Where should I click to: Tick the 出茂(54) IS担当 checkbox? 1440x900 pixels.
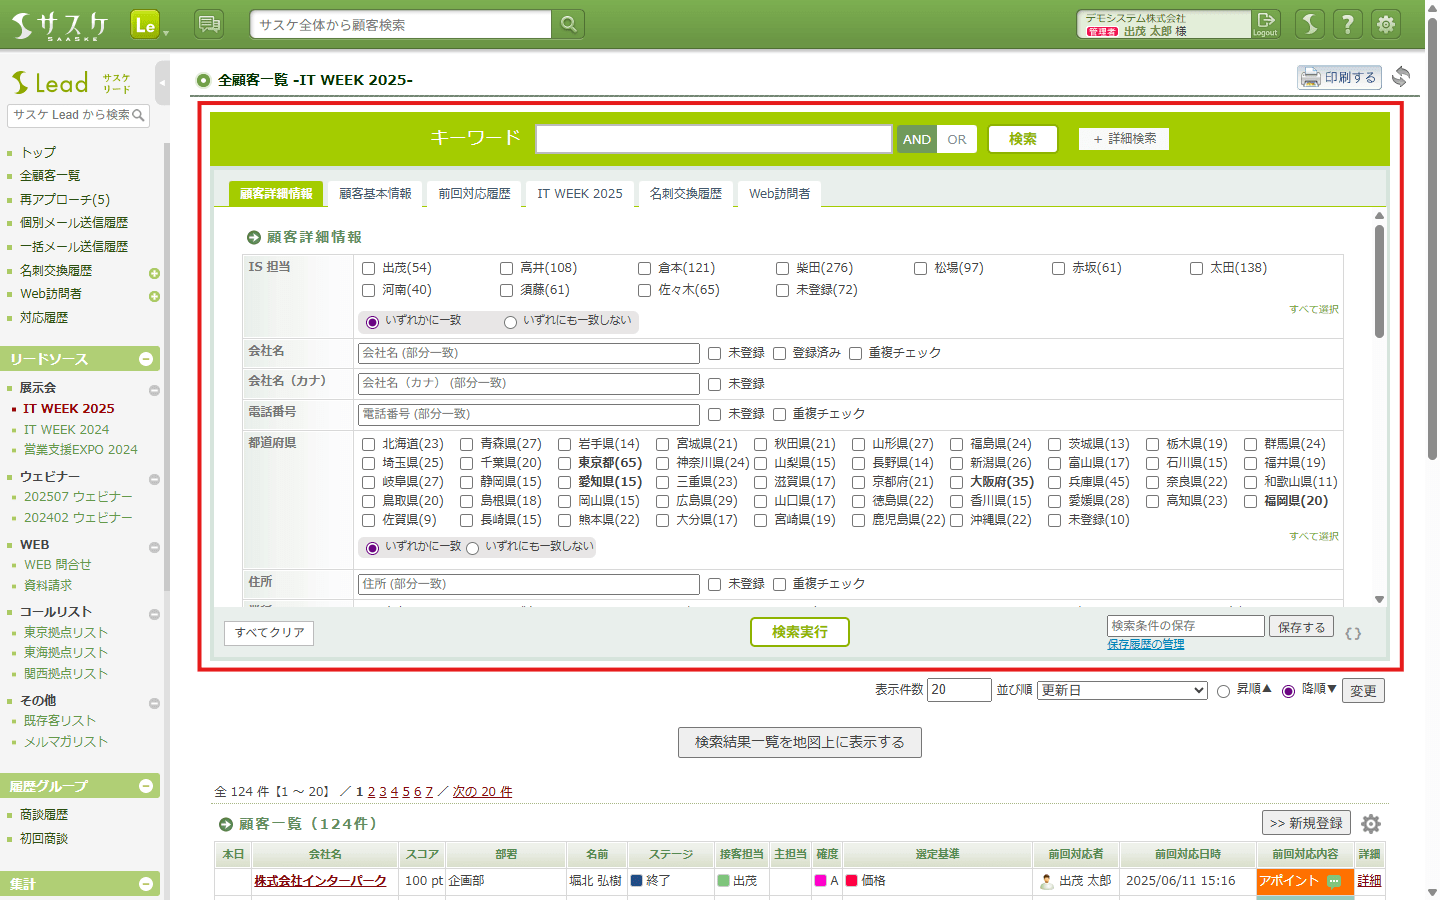pyautogui.click(x=369, y=268)
